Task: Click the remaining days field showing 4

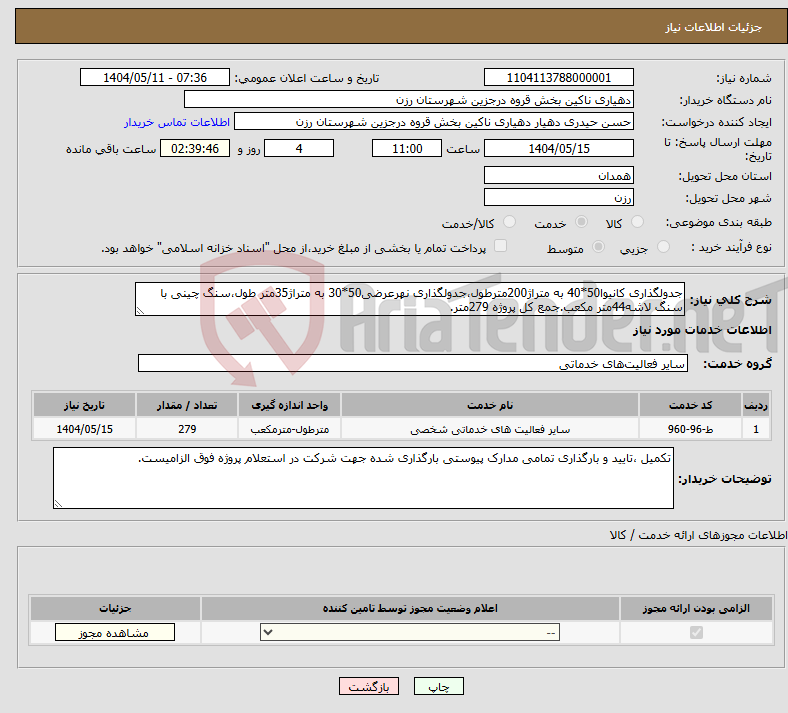Action: tap(299, 149)
